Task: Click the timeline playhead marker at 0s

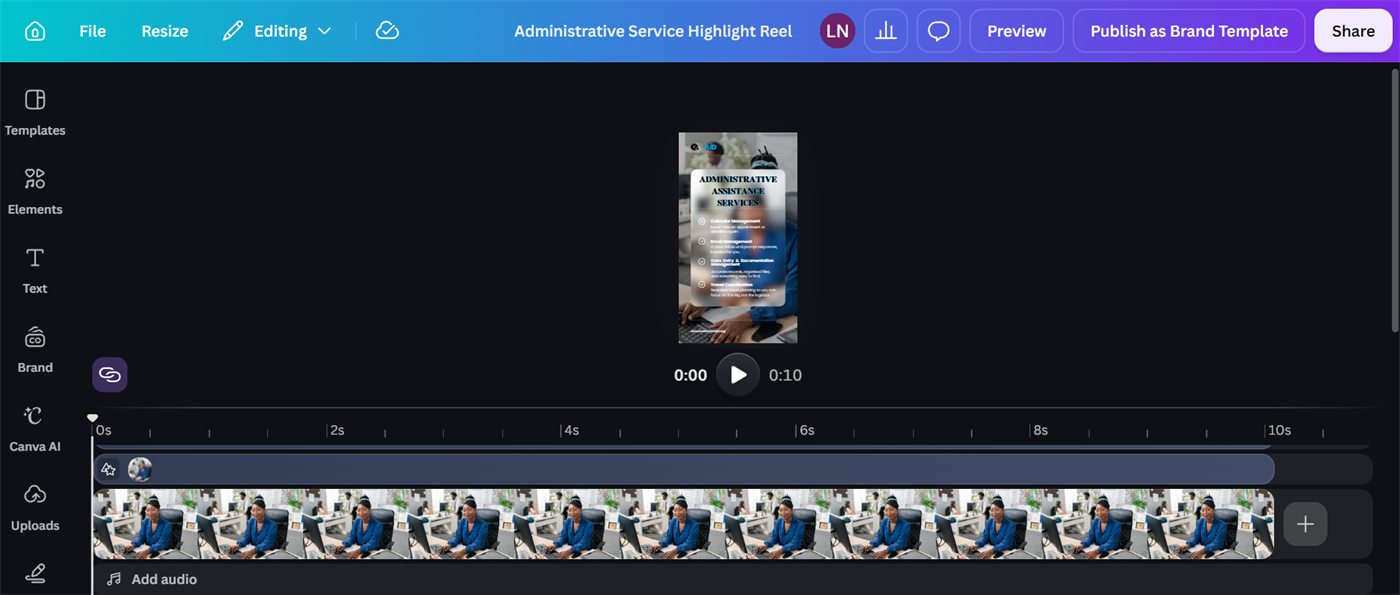Action: [93, 418]
